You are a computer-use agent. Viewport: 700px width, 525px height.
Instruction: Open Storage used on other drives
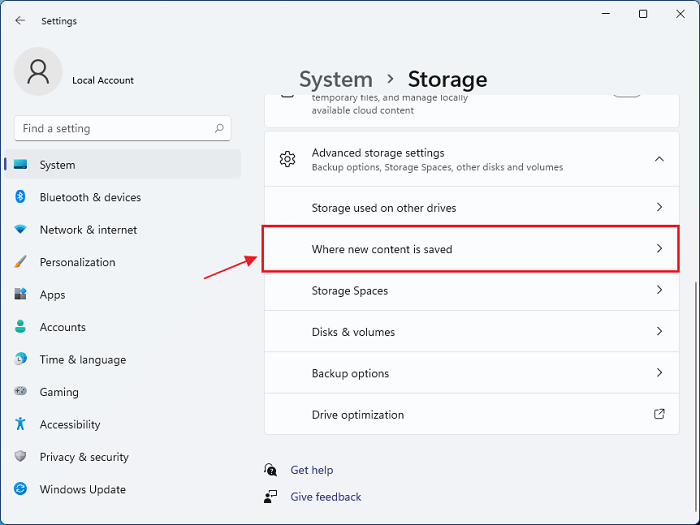(470, 208)
